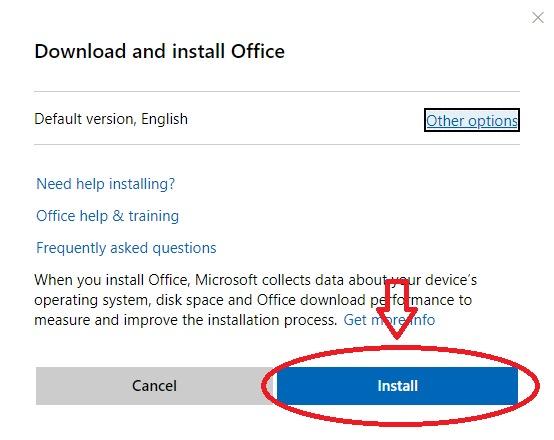
Task: Click the word Microsoft in the notice text
Action: point(226,280)
